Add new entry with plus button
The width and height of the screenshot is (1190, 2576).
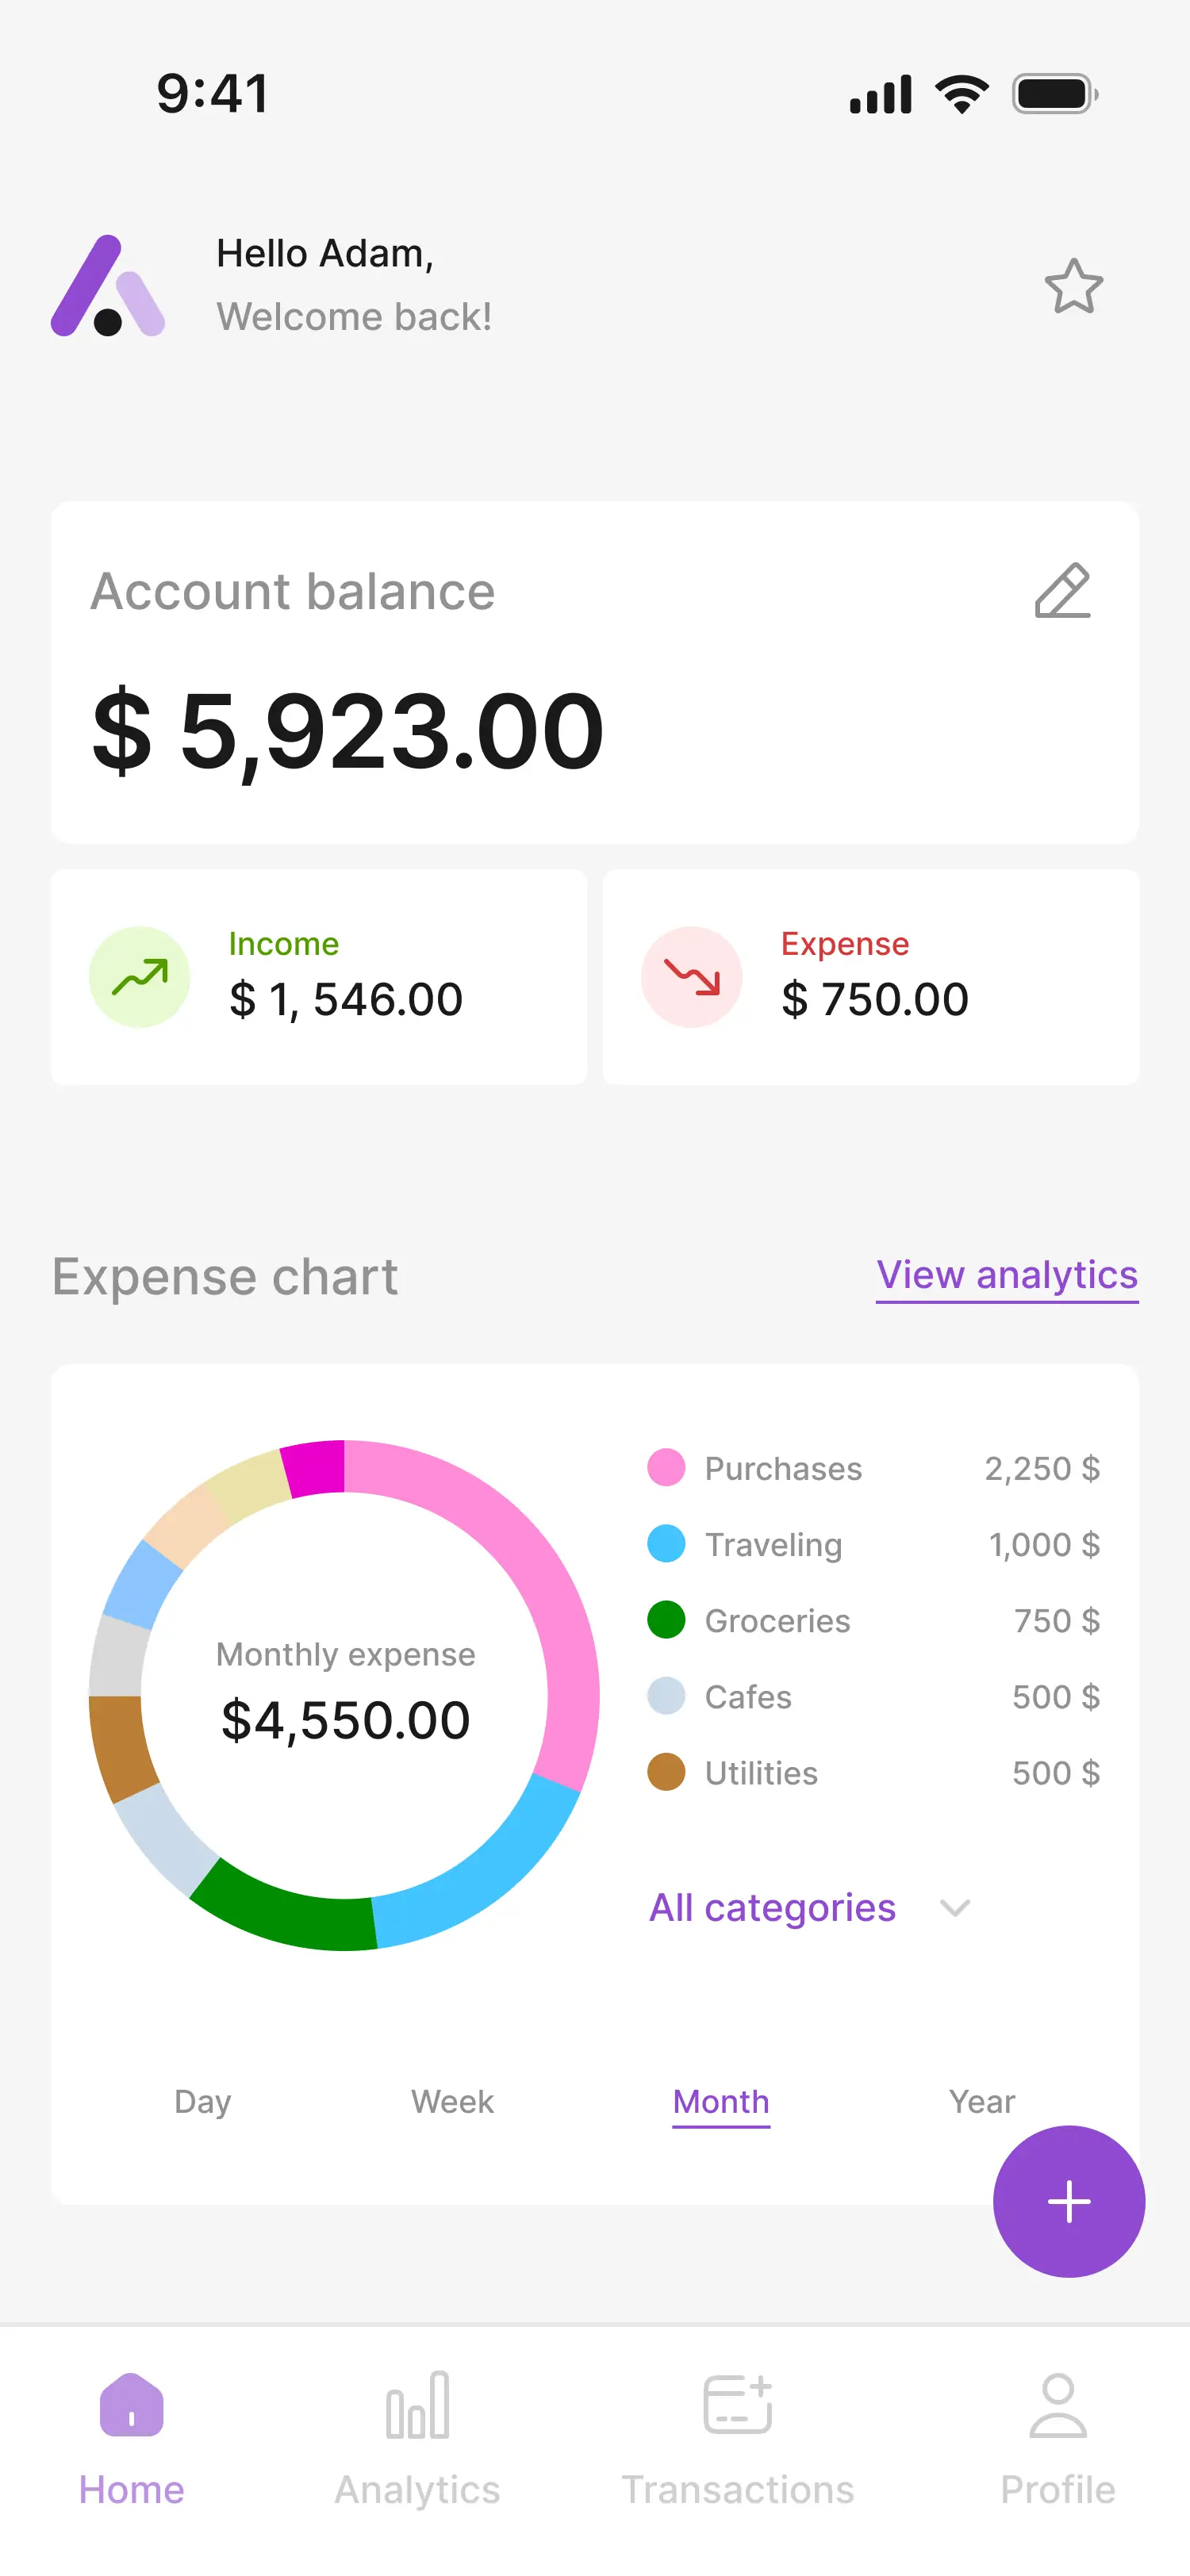pyautogui.click(x=1068, y=2201)
